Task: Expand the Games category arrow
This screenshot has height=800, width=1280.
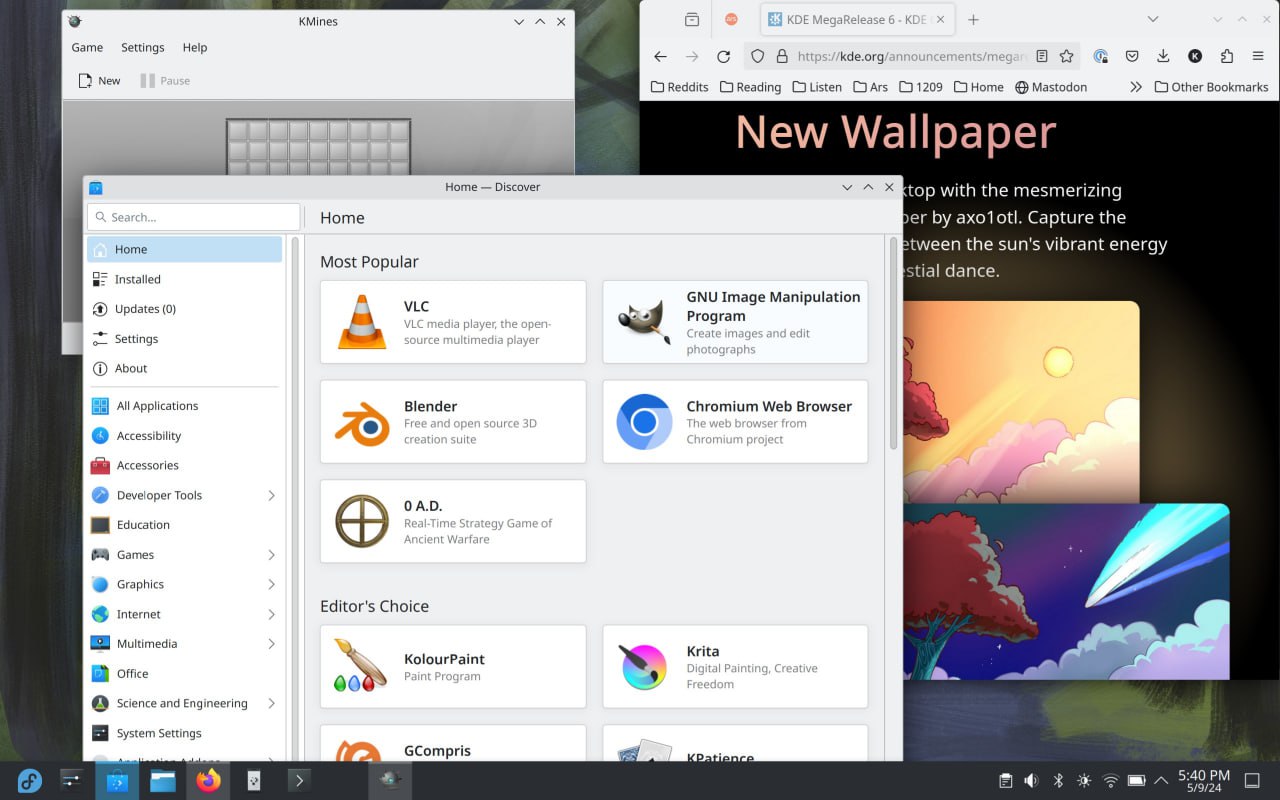Action: 271,555
